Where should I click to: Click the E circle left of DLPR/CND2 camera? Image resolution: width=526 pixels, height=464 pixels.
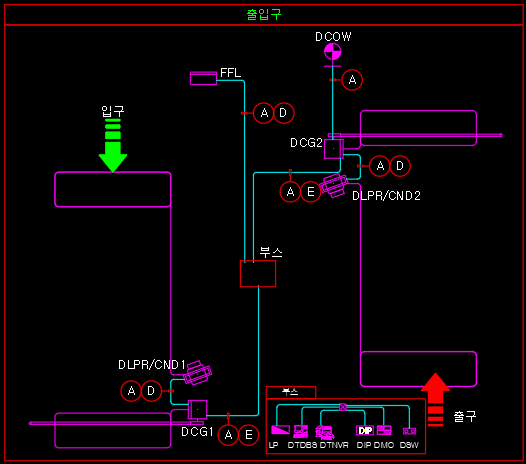(x=310, y=192)
